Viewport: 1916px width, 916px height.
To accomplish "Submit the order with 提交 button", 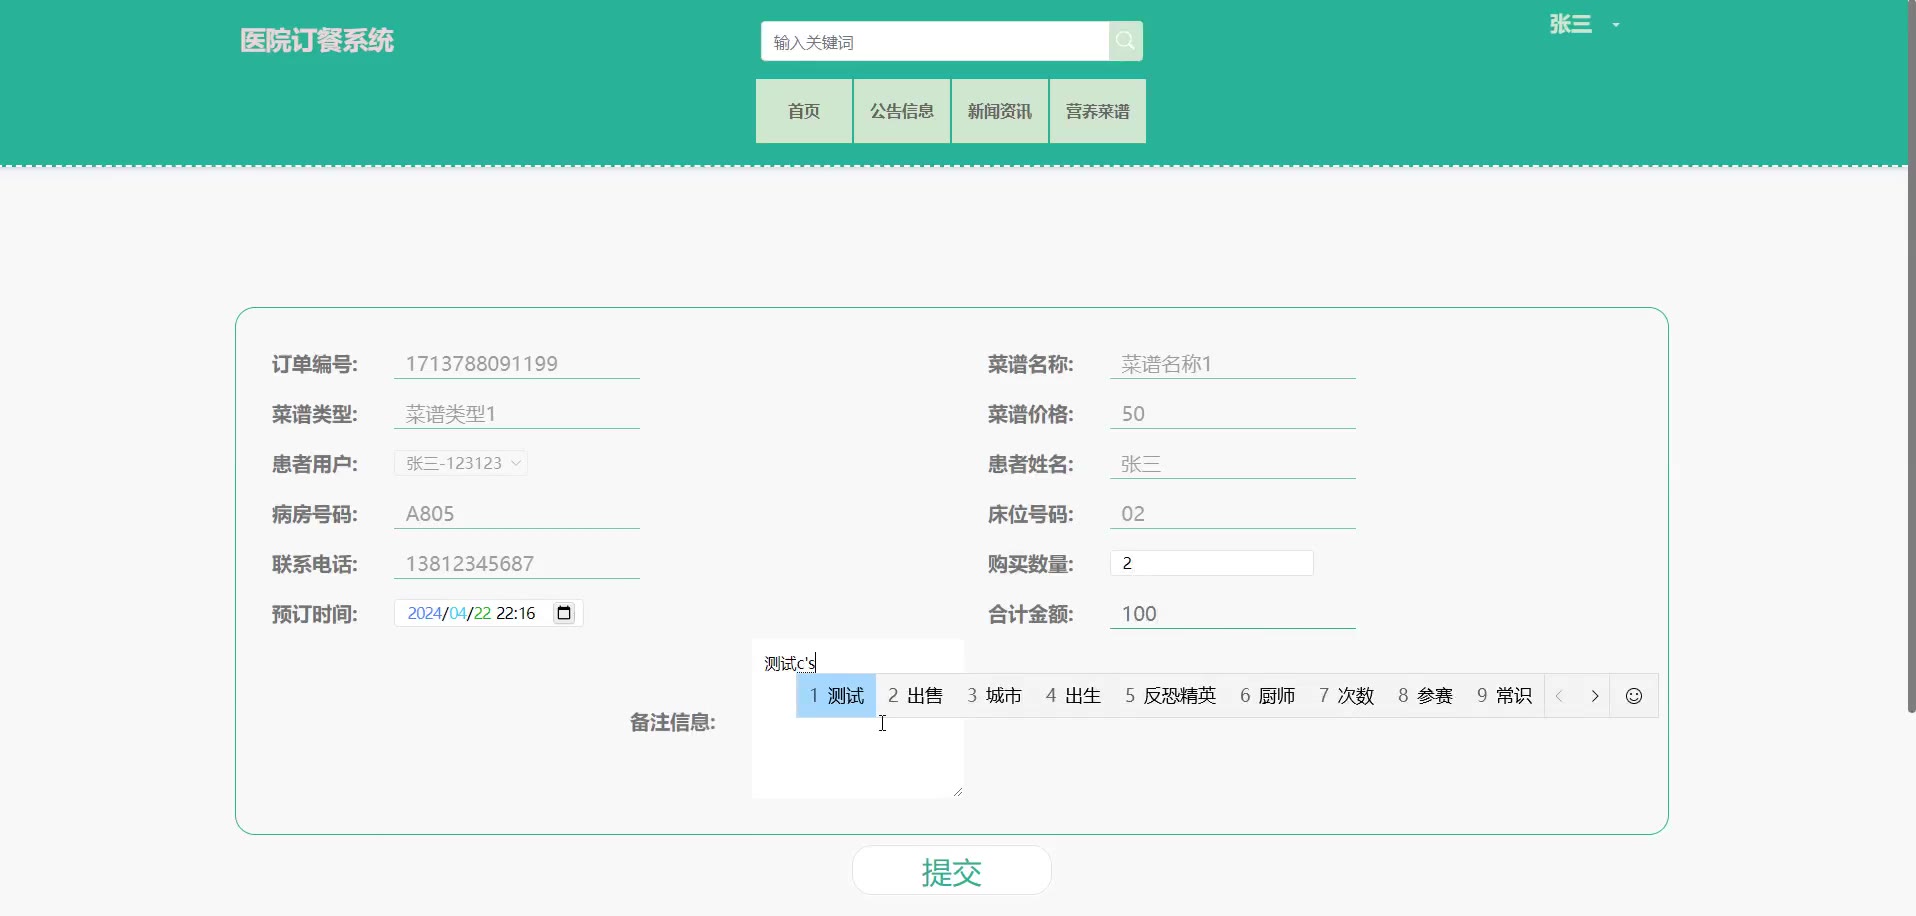I will tap(951, 871).
